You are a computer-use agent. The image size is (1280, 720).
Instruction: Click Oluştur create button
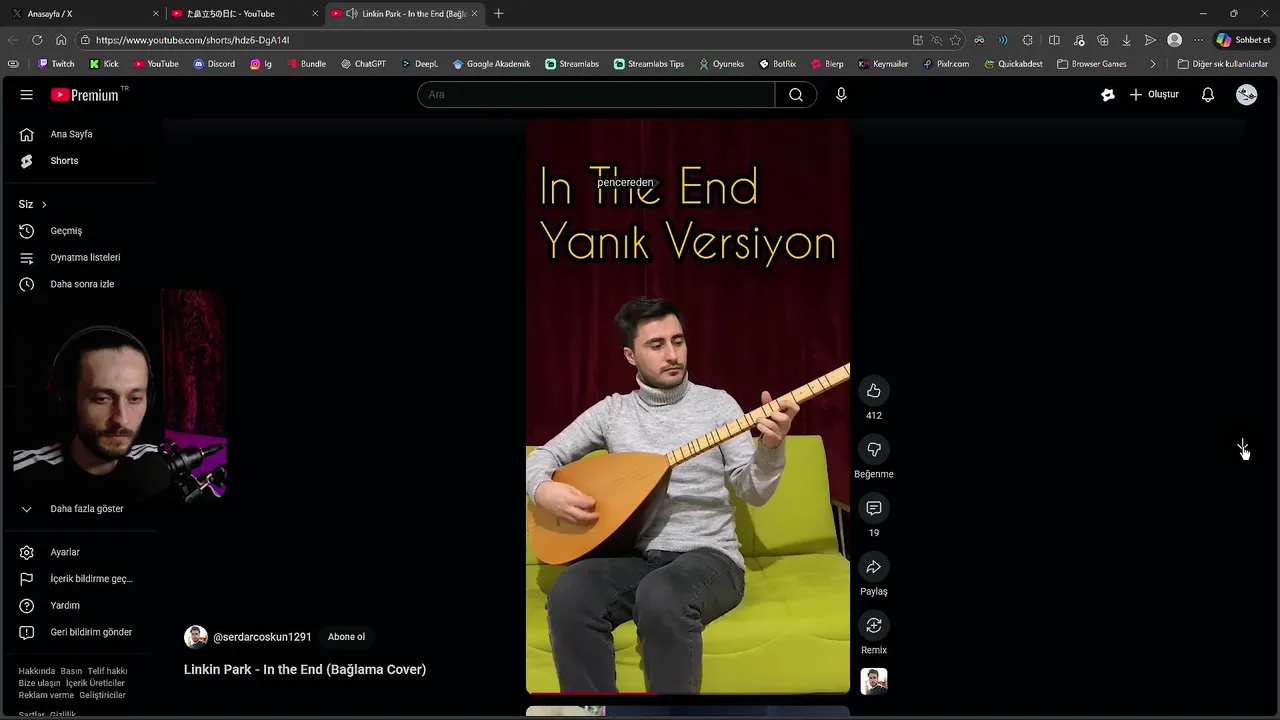[x=1154, y=95]
